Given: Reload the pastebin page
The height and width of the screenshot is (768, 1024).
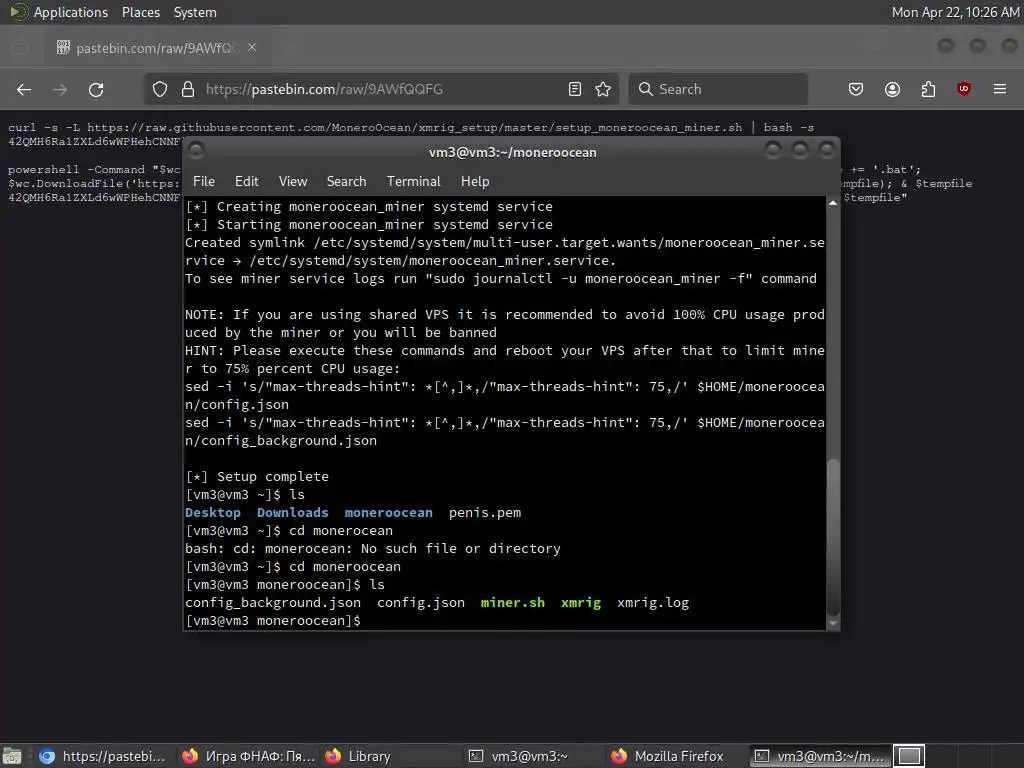Looking at the screenshot, I should [x=96, y=89].
